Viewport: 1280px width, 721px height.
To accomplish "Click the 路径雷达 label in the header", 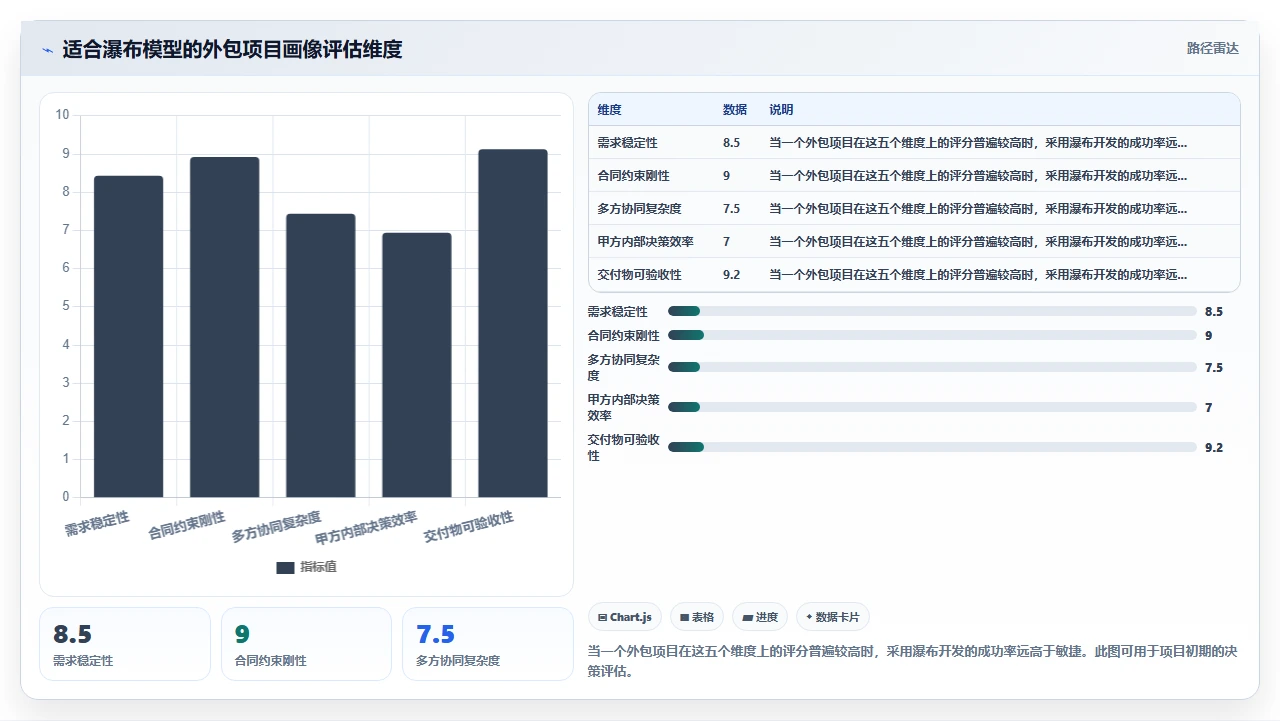I will [1212, 48].
